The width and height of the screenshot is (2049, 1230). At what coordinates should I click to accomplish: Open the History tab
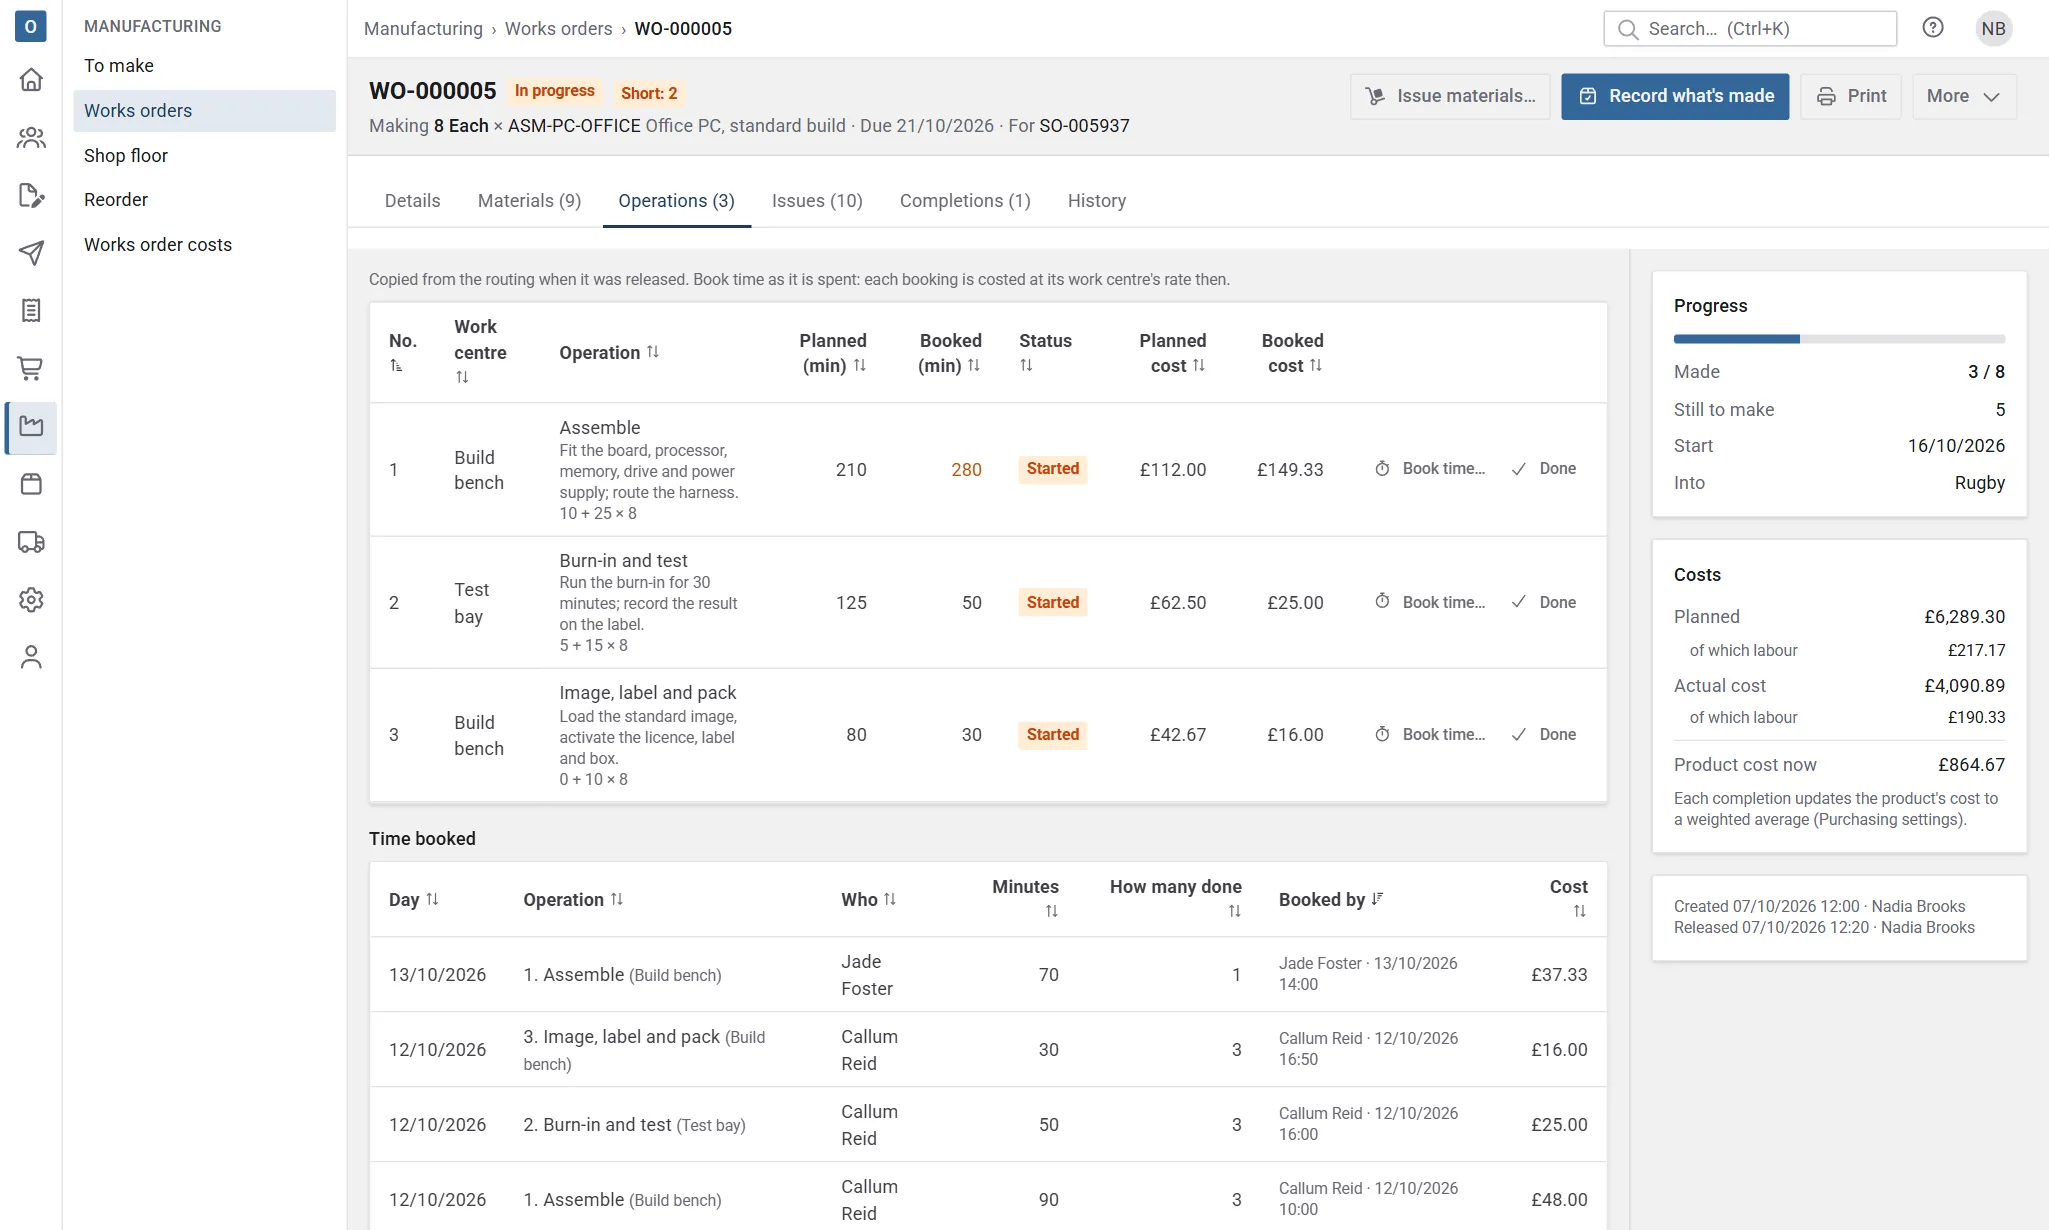[x=1097, y=201]
